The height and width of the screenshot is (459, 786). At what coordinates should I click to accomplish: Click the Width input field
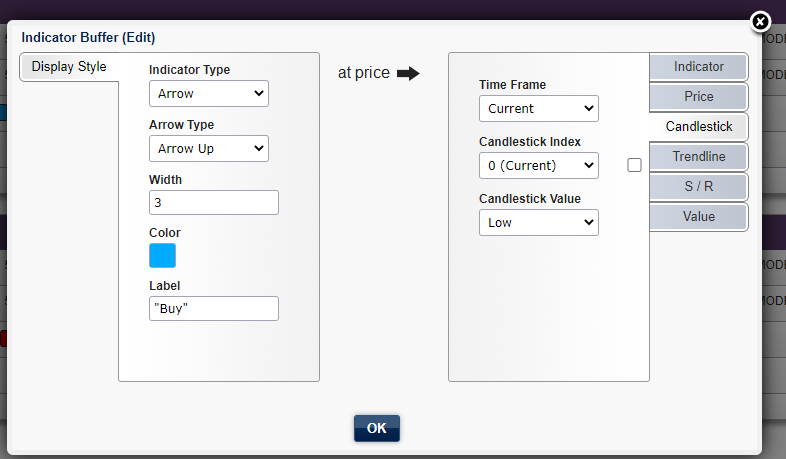pyautogui.click(x=213, y=202)
